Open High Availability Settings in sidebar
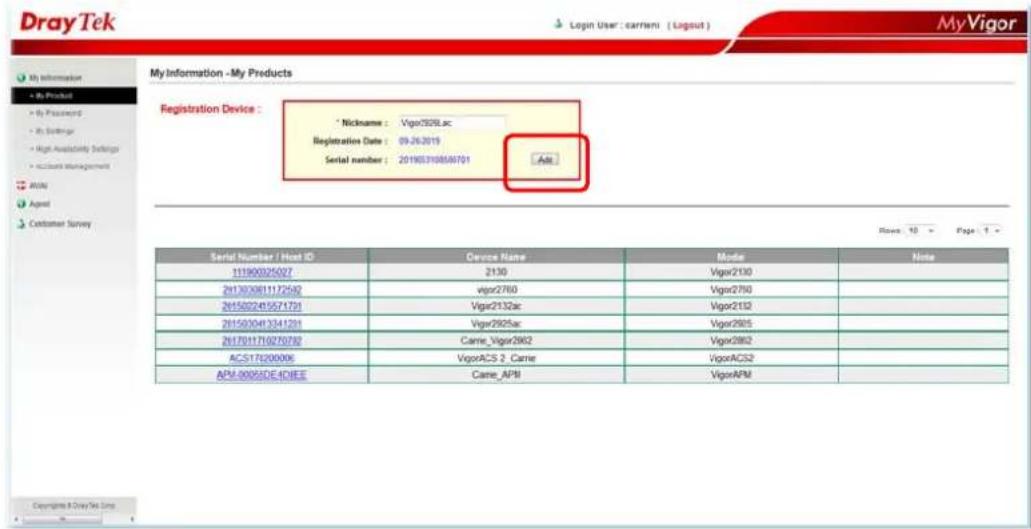Screen dimensions: 1031x529 tap(75, 149)
